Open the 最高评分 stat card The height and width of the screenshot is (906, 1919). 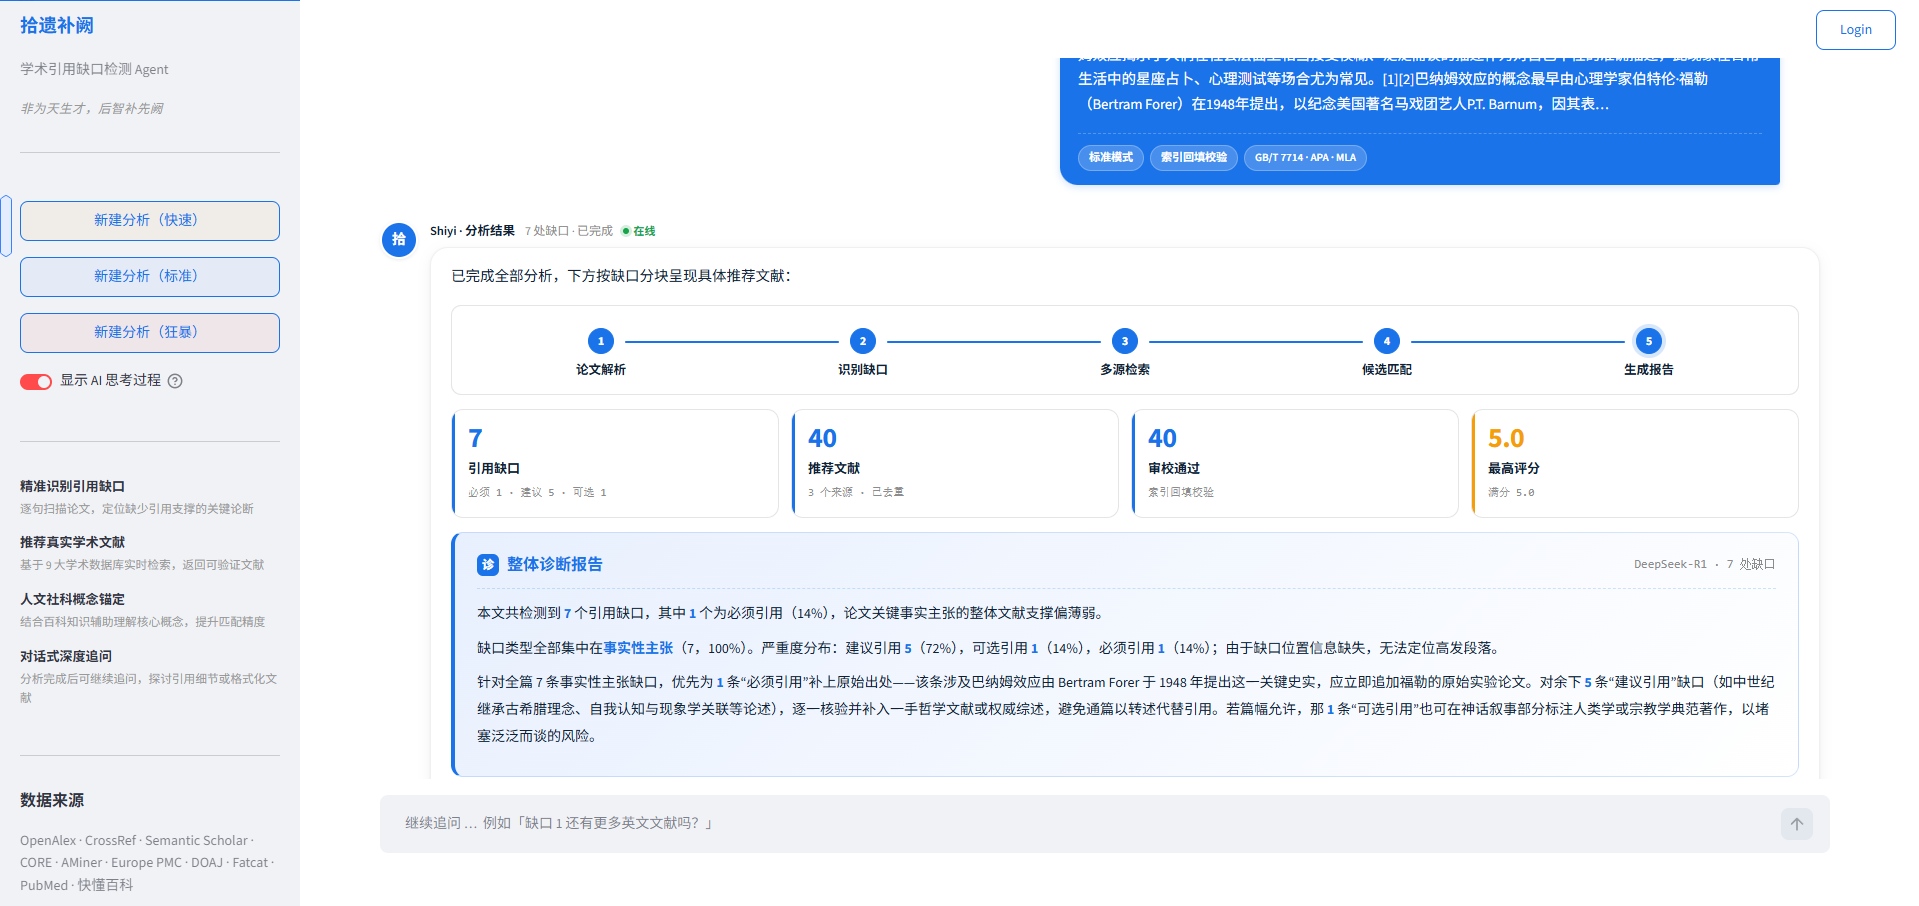1635,463
